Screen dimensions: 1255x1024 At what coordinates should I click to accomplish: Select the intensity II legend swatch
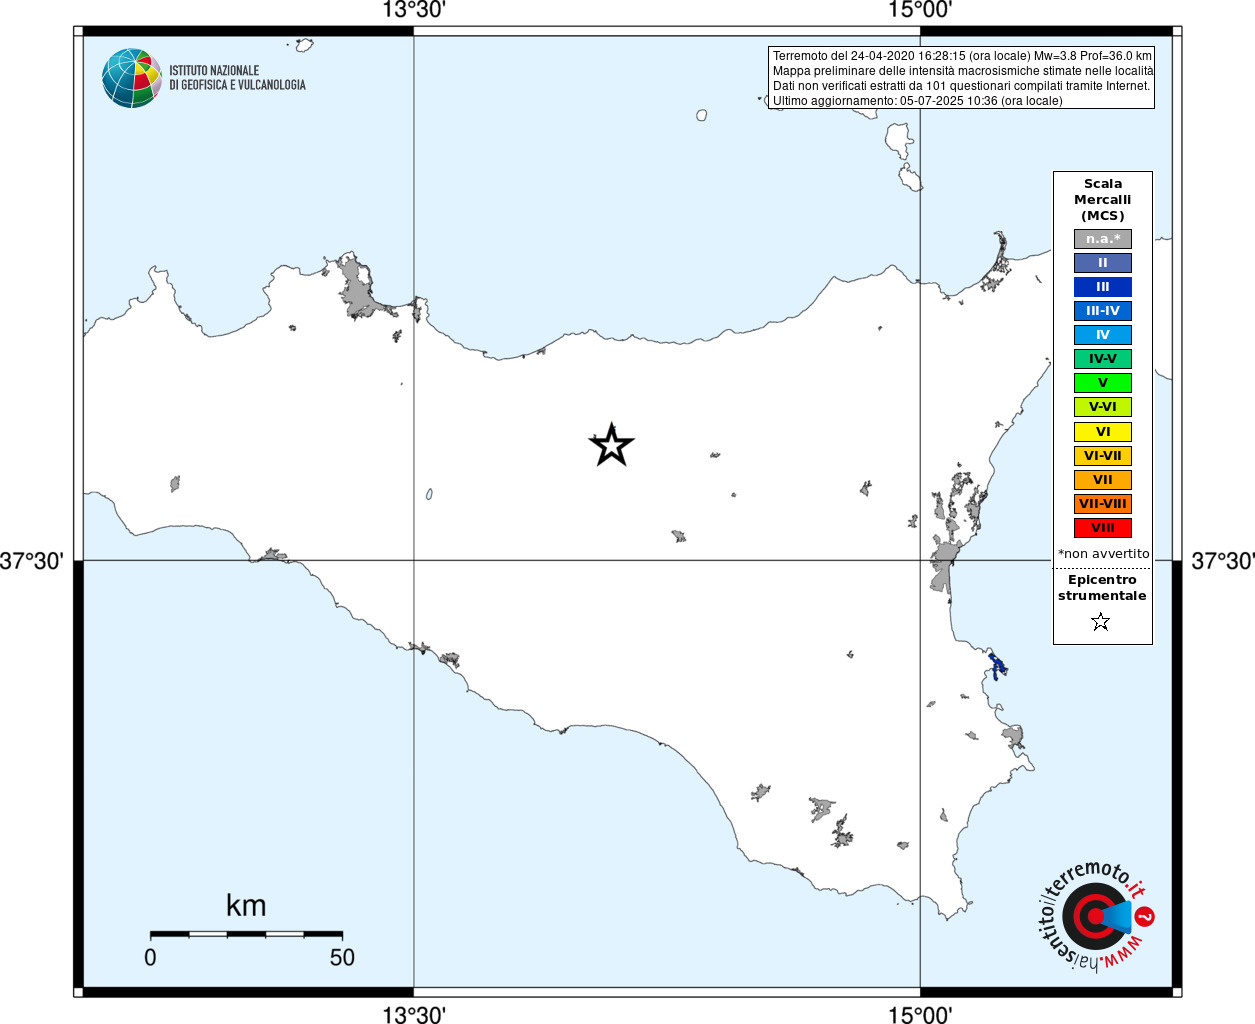pyautogui.click(x=1103, y=263)
